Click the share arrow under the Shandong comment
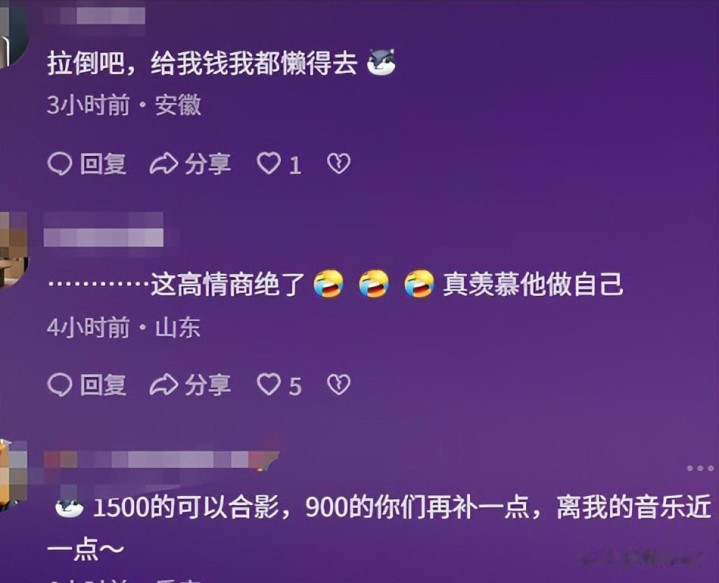This screenshot has width=719, height=583. [x=164, y=384]
